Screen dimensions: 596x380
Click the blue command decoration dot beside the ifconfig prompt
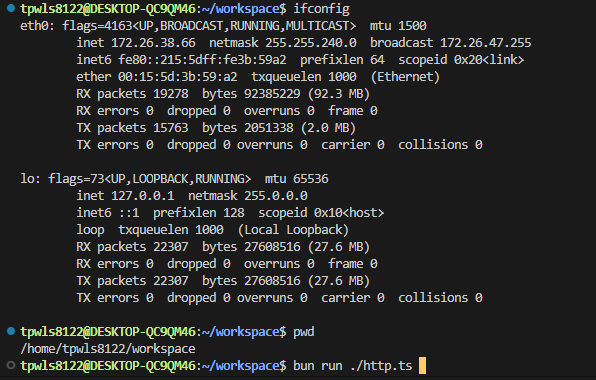pyautogui.click(x=11, y=8)
